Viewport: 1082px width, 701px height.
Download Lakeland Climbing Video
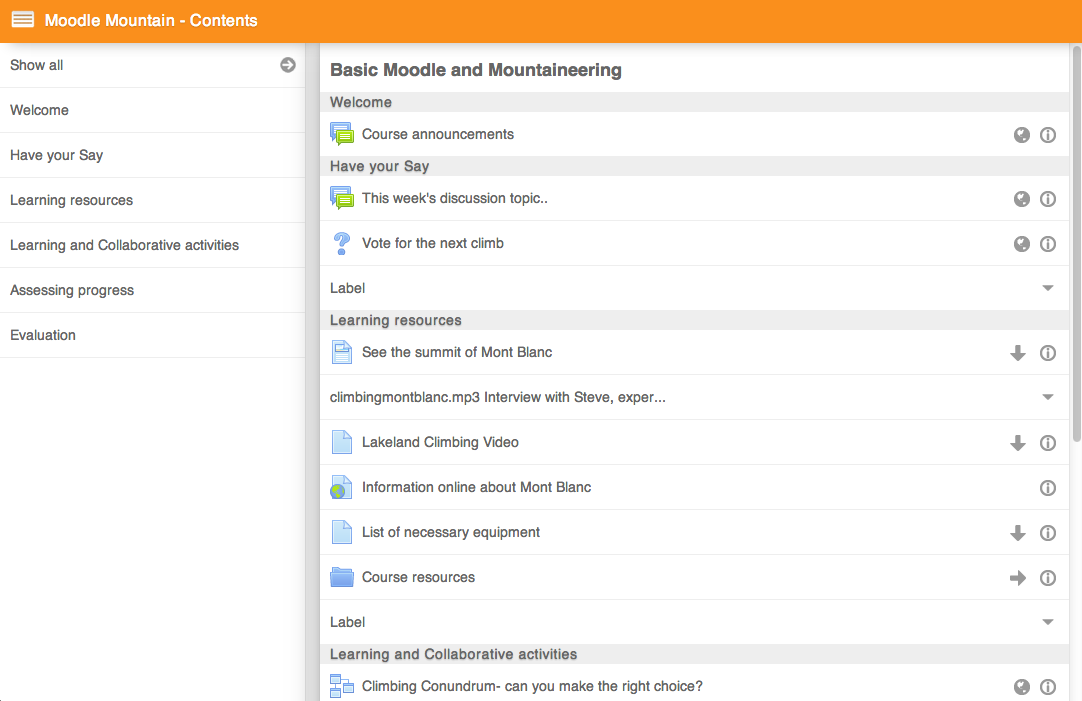click(x=1018, y=443)
